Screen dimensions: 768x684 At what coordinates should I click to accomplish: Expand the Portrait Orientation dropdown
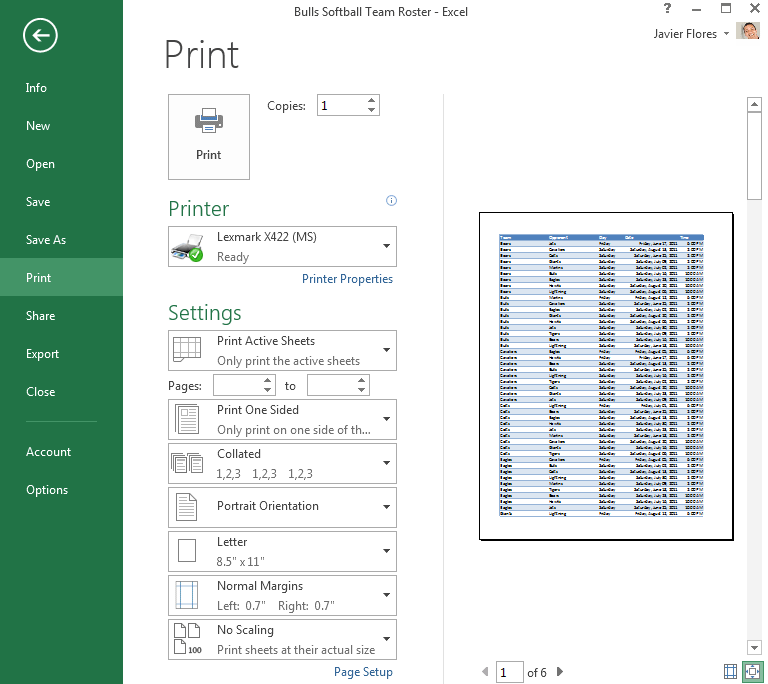pyautogui.click(x=283, y=507)
